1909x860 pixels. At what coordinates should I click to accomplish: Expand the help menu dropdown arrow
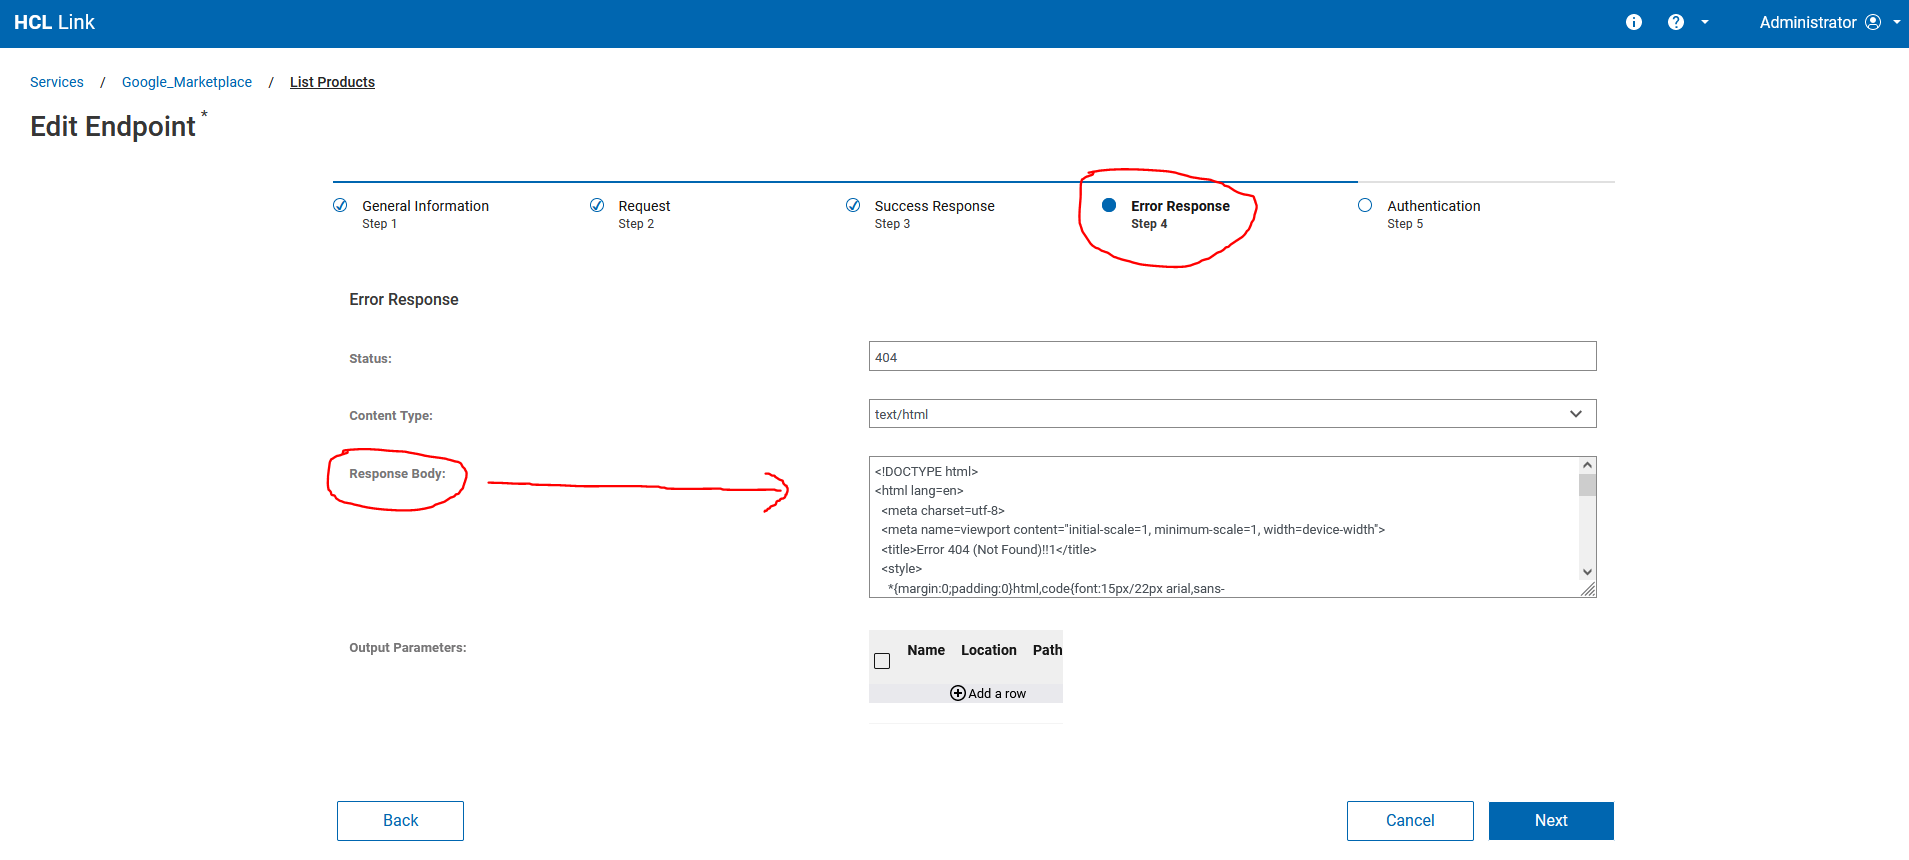1705,22
